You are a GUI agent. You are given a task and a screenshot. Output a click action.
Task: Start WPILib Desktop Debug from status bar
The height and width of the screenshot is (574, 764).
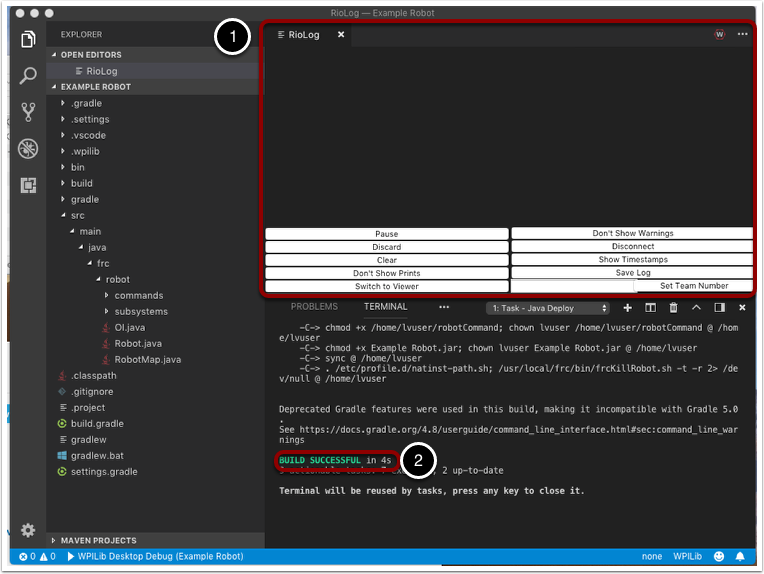pos(155,556)
